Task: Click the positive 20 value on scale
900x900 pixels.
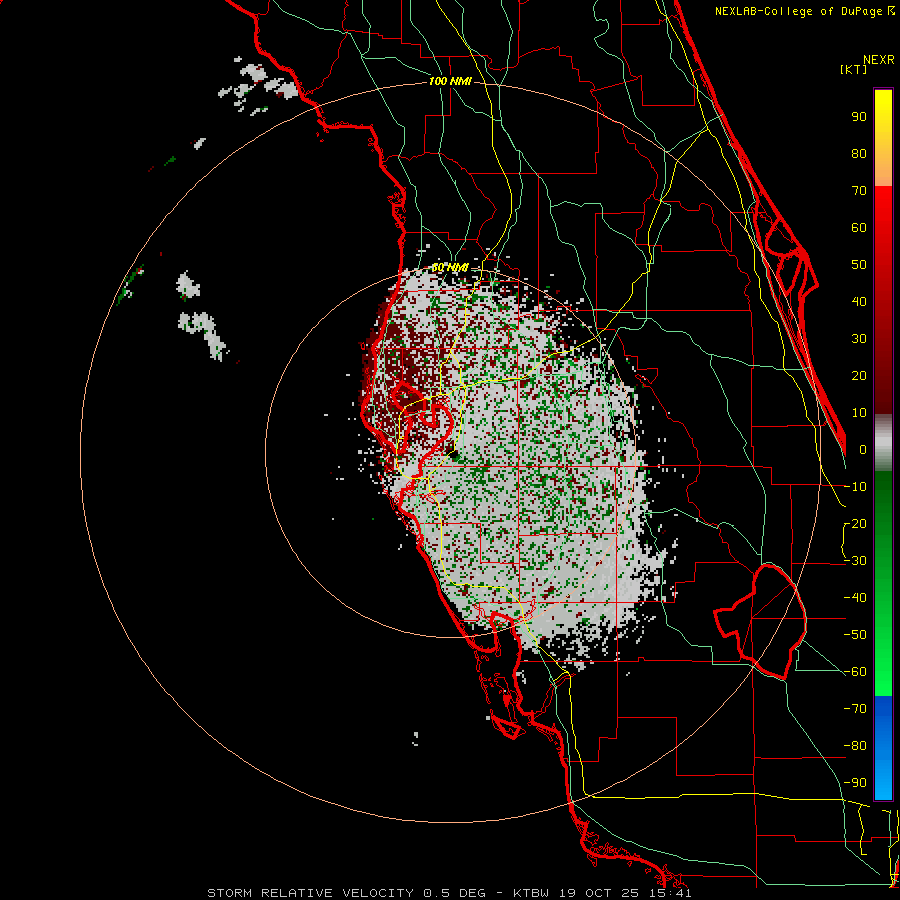Action: tap(859, 375)
